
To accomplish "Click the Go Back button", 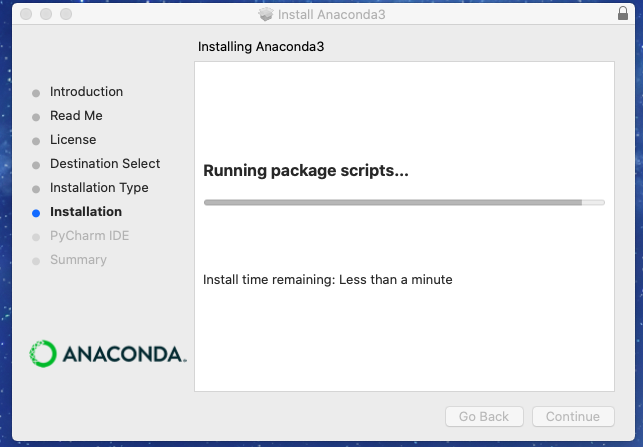I will pyautogui.click(x=484, y=416).
